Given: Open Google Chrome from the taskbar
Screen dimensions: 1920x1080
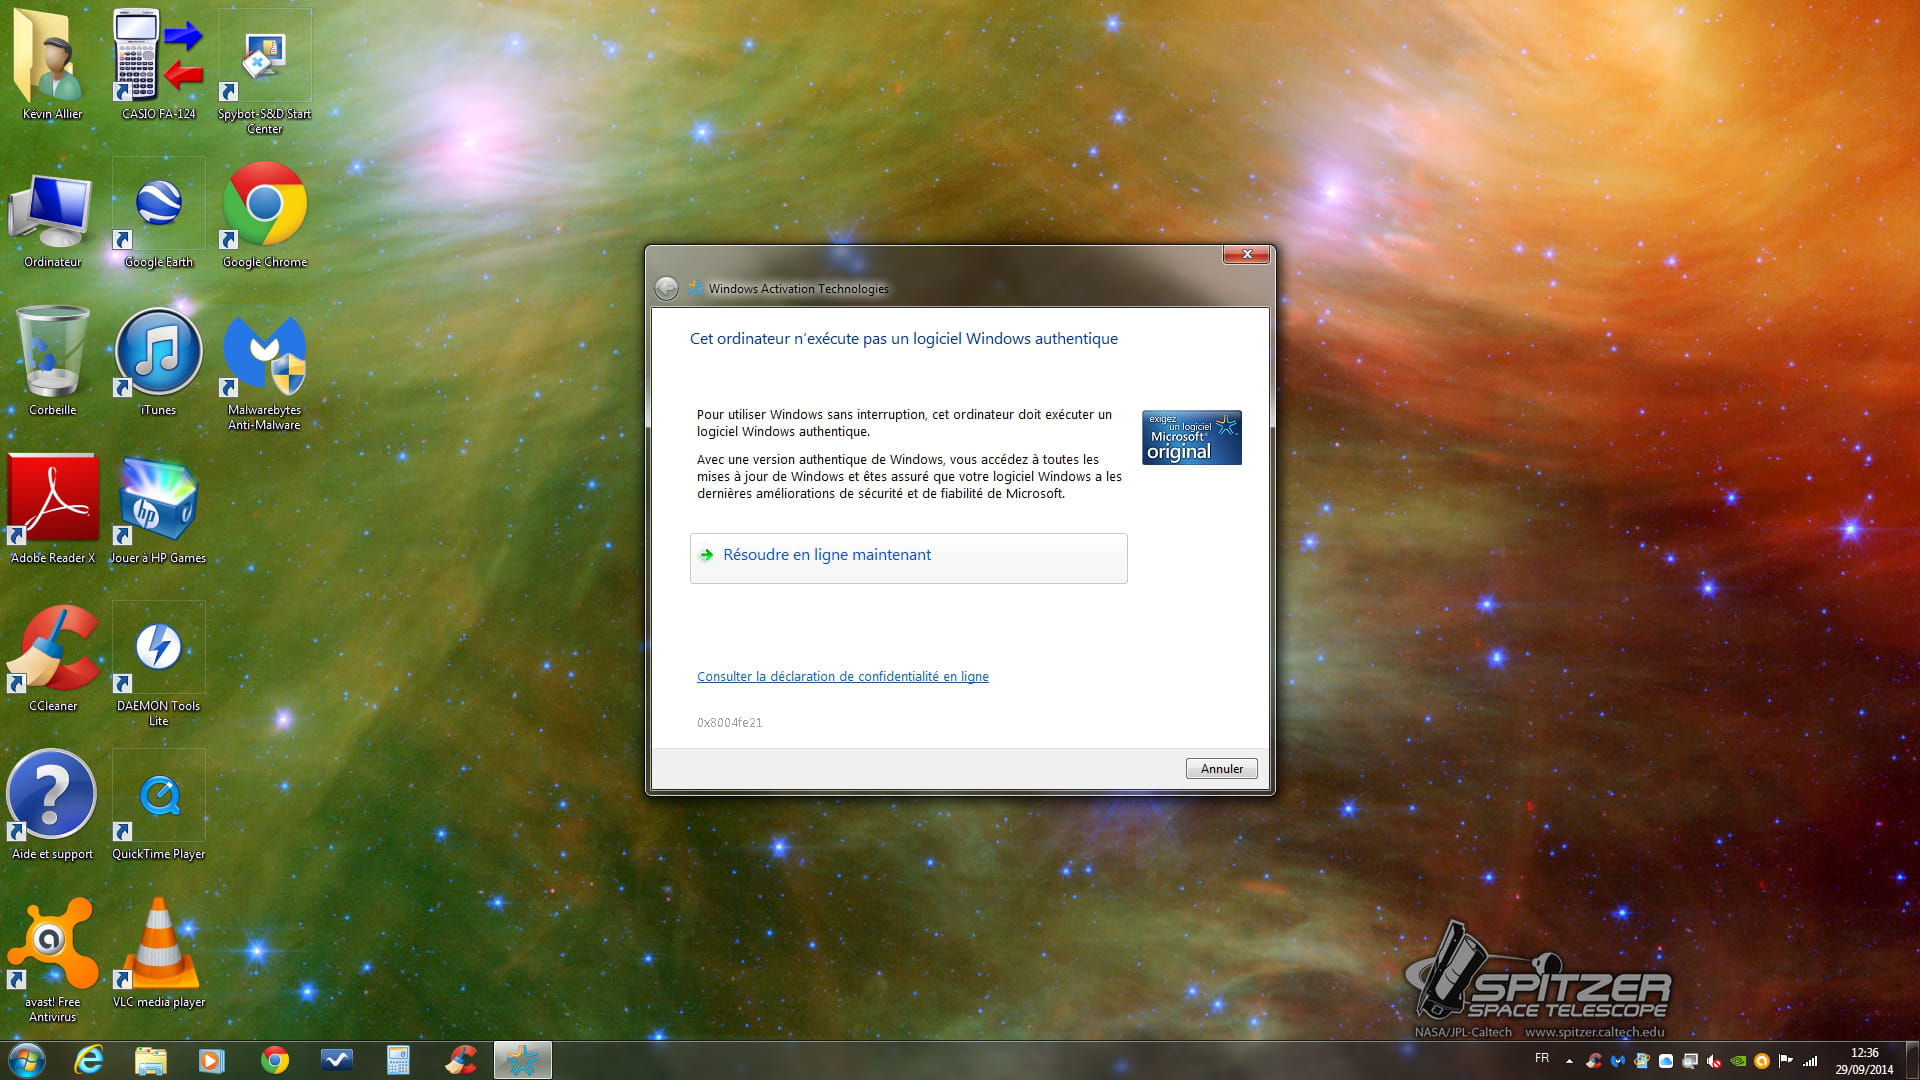Looking at the screenshot, I should 274,1060.
